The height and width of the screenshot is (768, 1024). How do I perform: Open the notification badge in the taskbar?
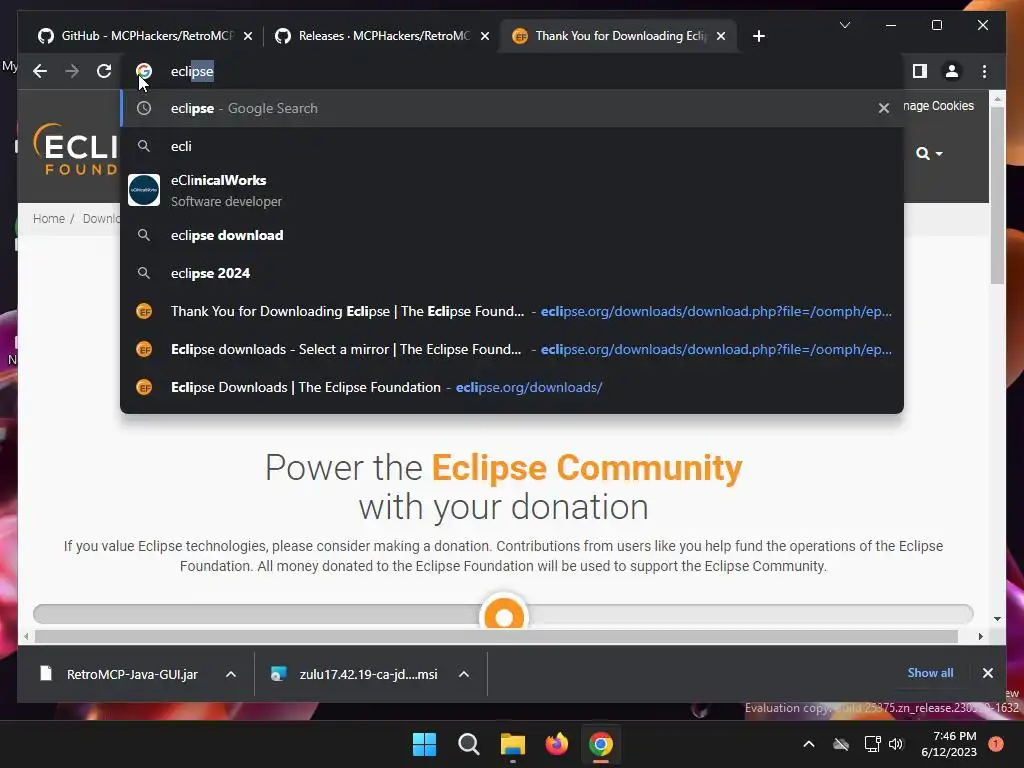coord(995,744)
